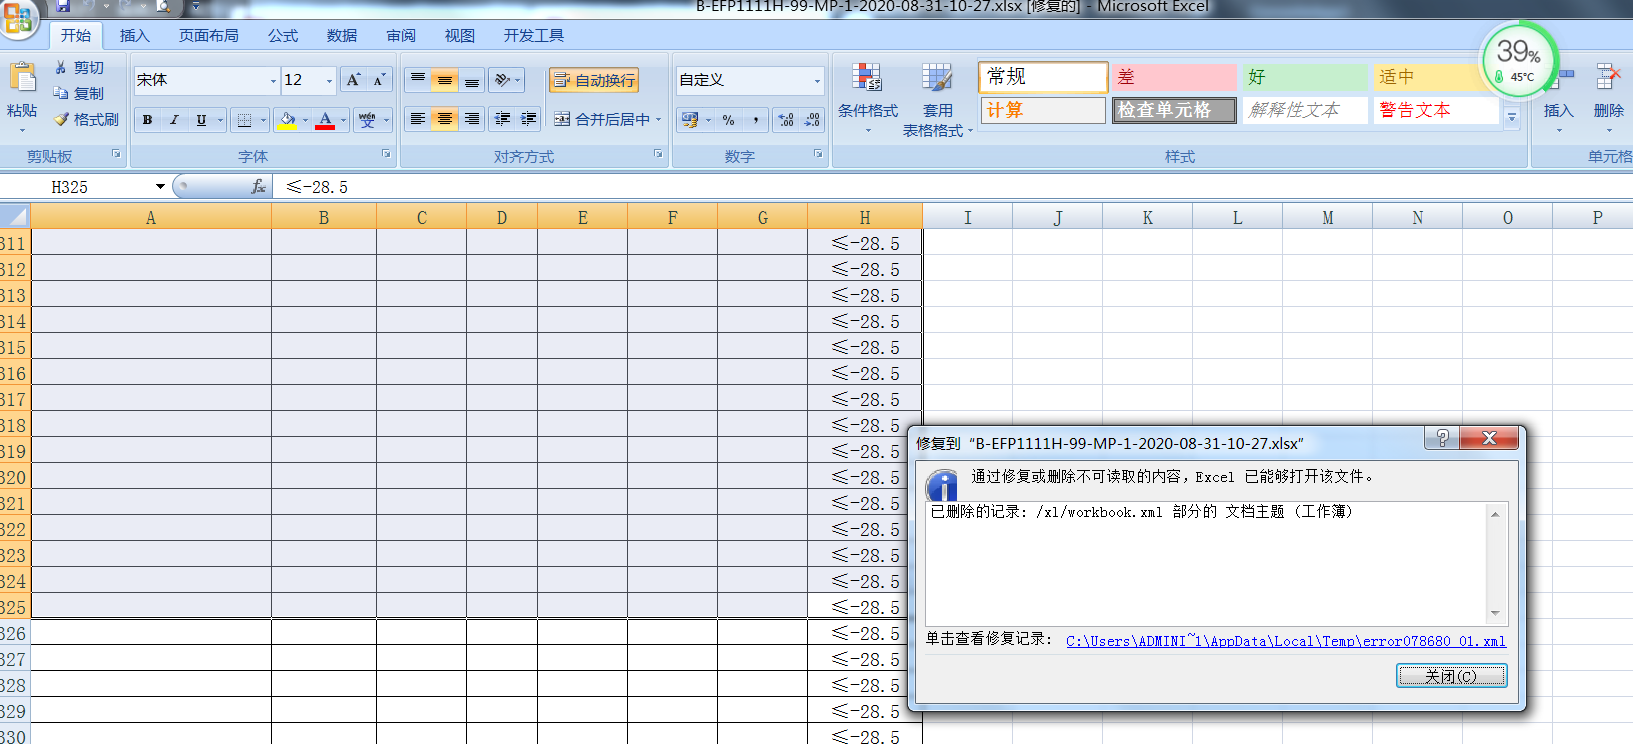Align text right icon
The image size is (1633, 744).
pos(472,119)
